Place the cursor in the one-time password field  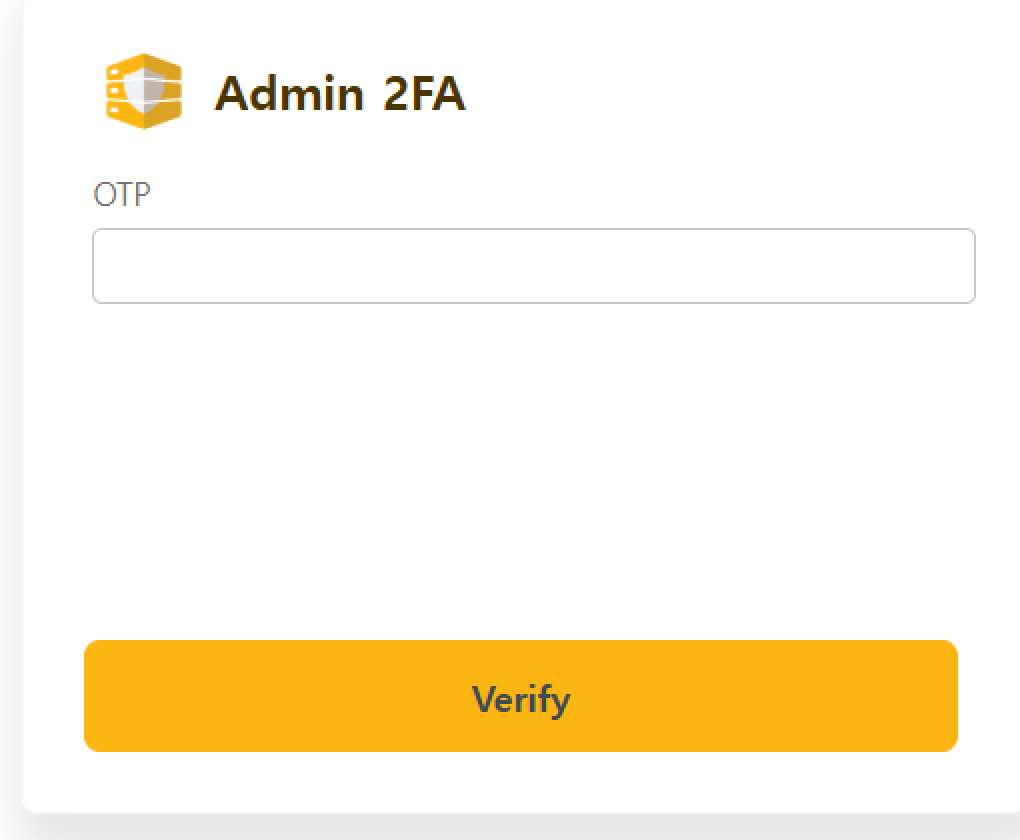533,266
